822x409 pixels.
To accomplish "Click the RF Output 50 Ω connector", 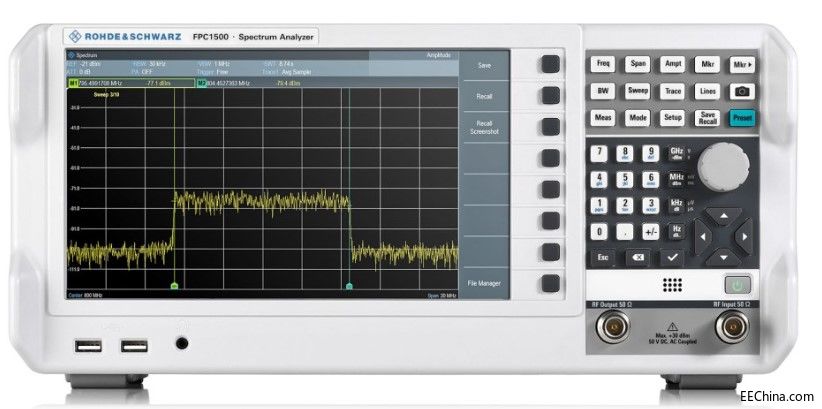I will coord(613,328).
